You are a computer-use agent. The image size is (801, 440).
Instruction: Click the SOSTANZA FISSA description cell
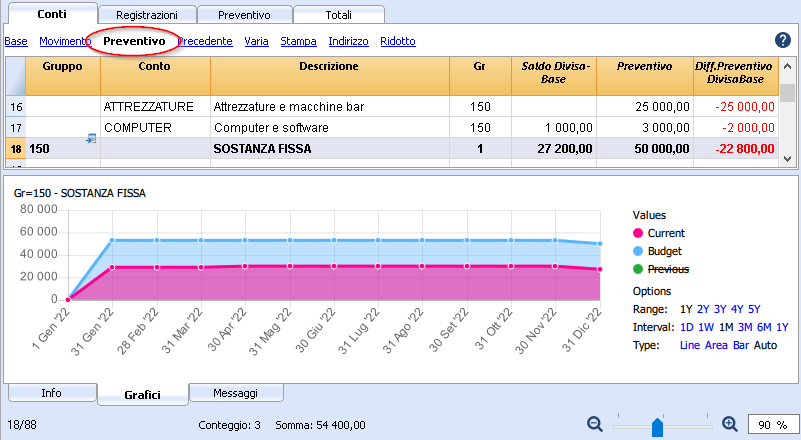(x=329, y=149)
